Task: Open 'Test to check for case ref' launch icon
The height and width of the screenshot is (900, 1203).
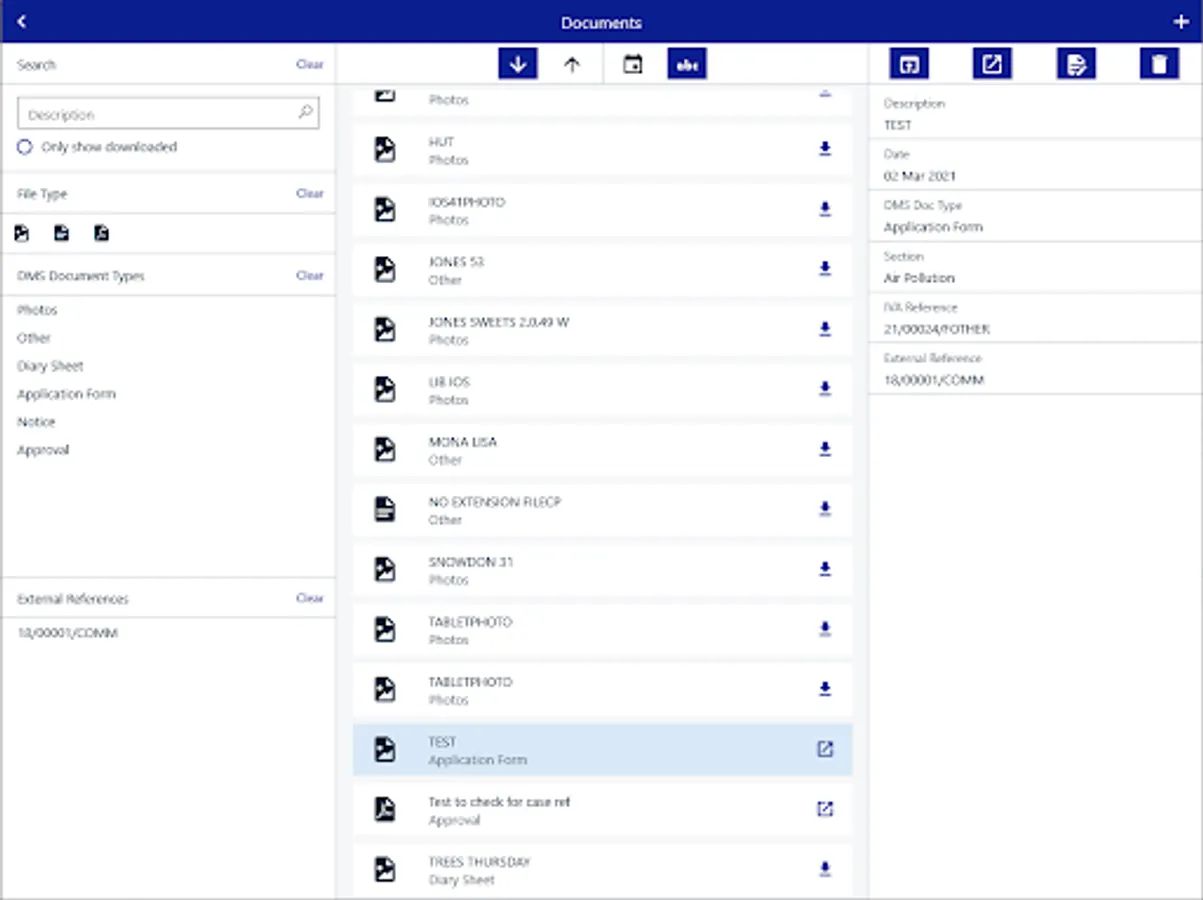Action: 825,809
